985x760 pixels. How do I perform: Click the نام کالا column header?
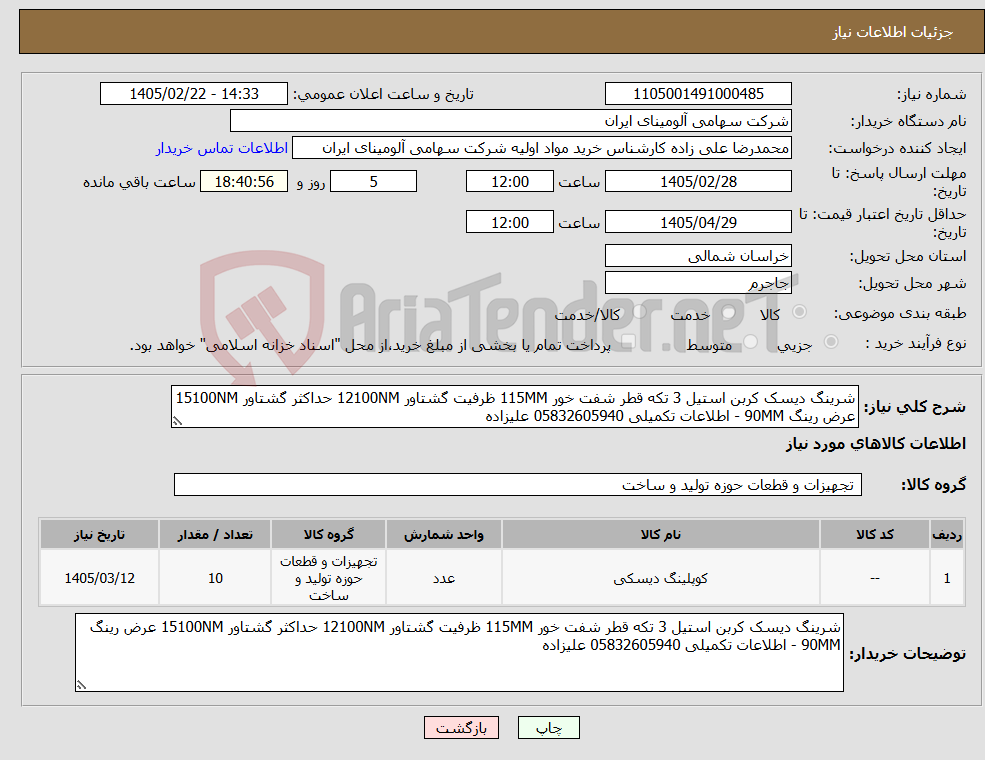tap(661, 535)
